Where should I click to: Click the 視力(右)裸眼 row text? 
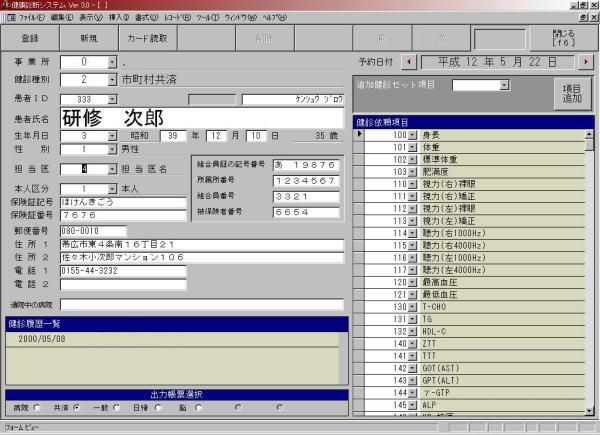tap(448, 184)
